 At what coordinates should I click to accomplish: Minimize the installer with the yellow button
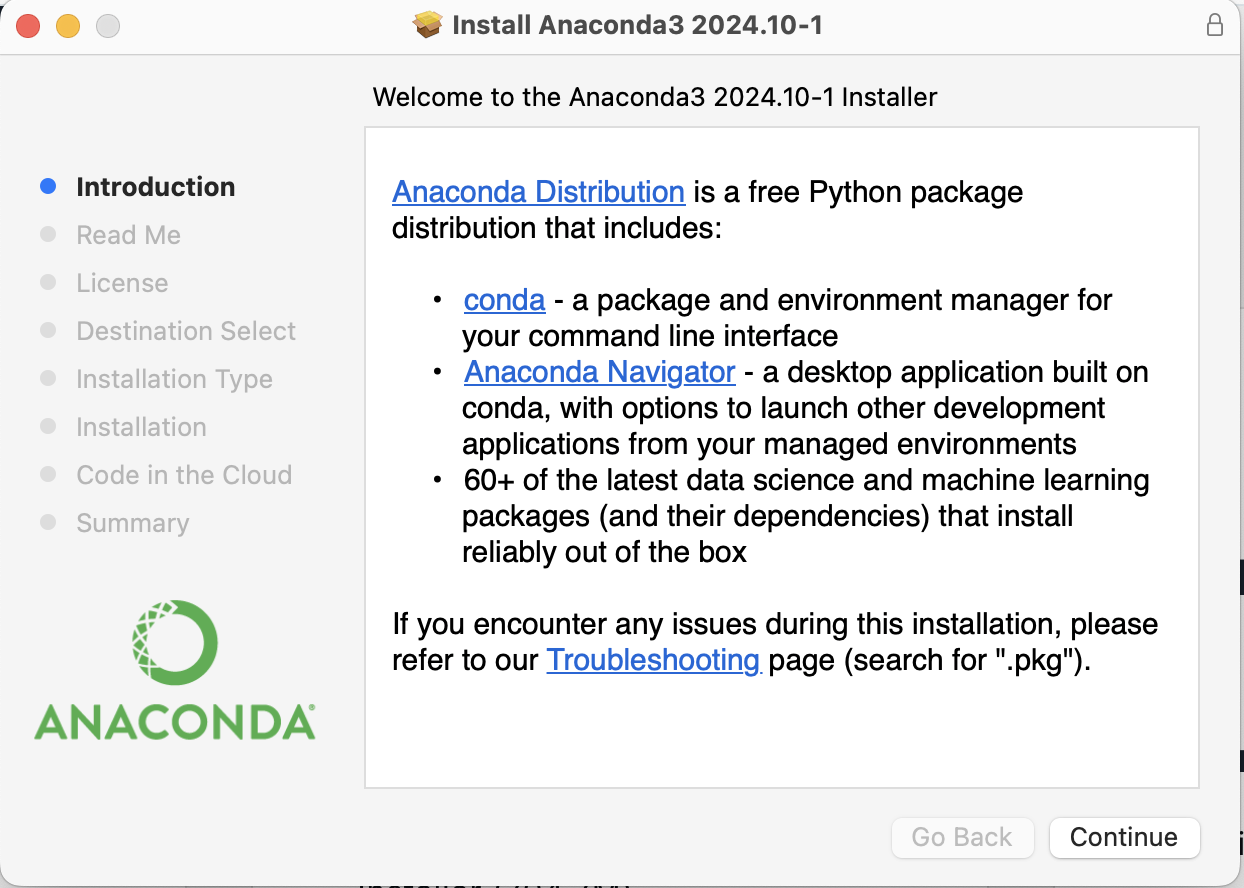(x=68, y=26)
